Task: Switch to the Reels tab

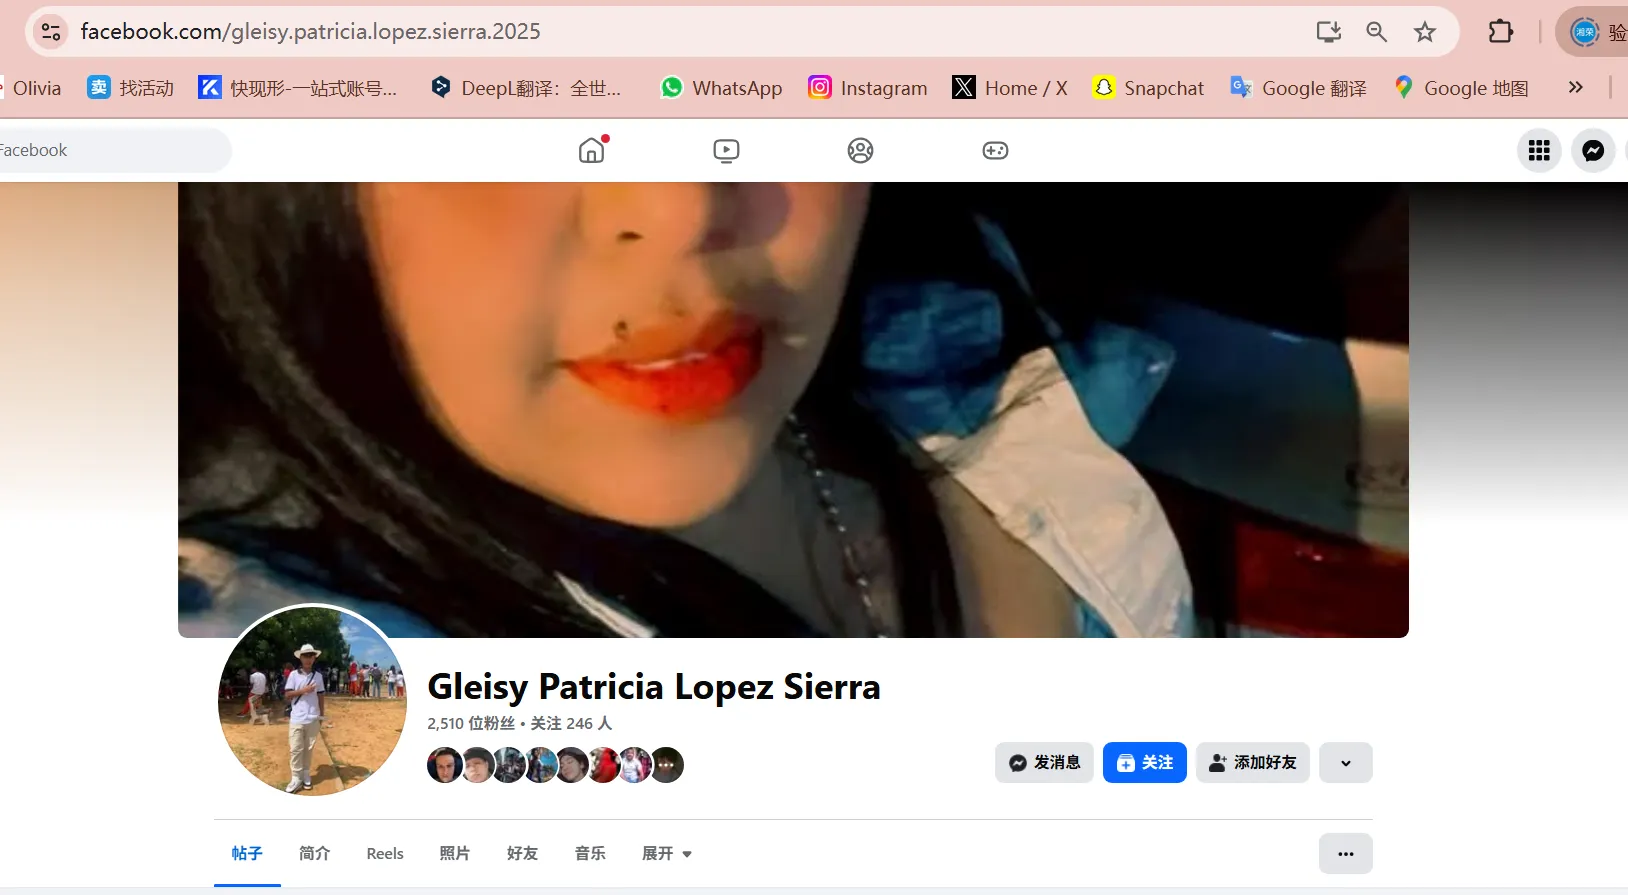Action: point(385,853)
